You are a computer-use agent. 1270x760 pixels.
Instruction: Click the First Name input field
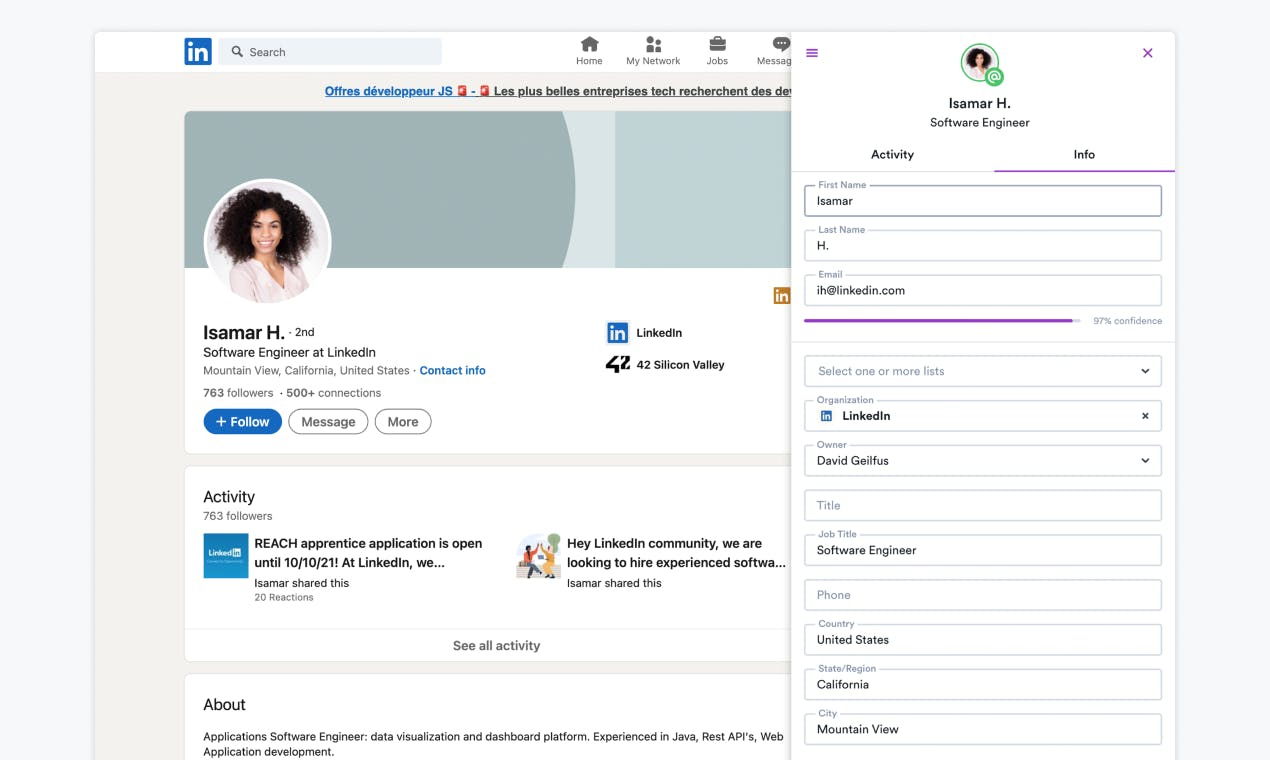pos(983,201)
